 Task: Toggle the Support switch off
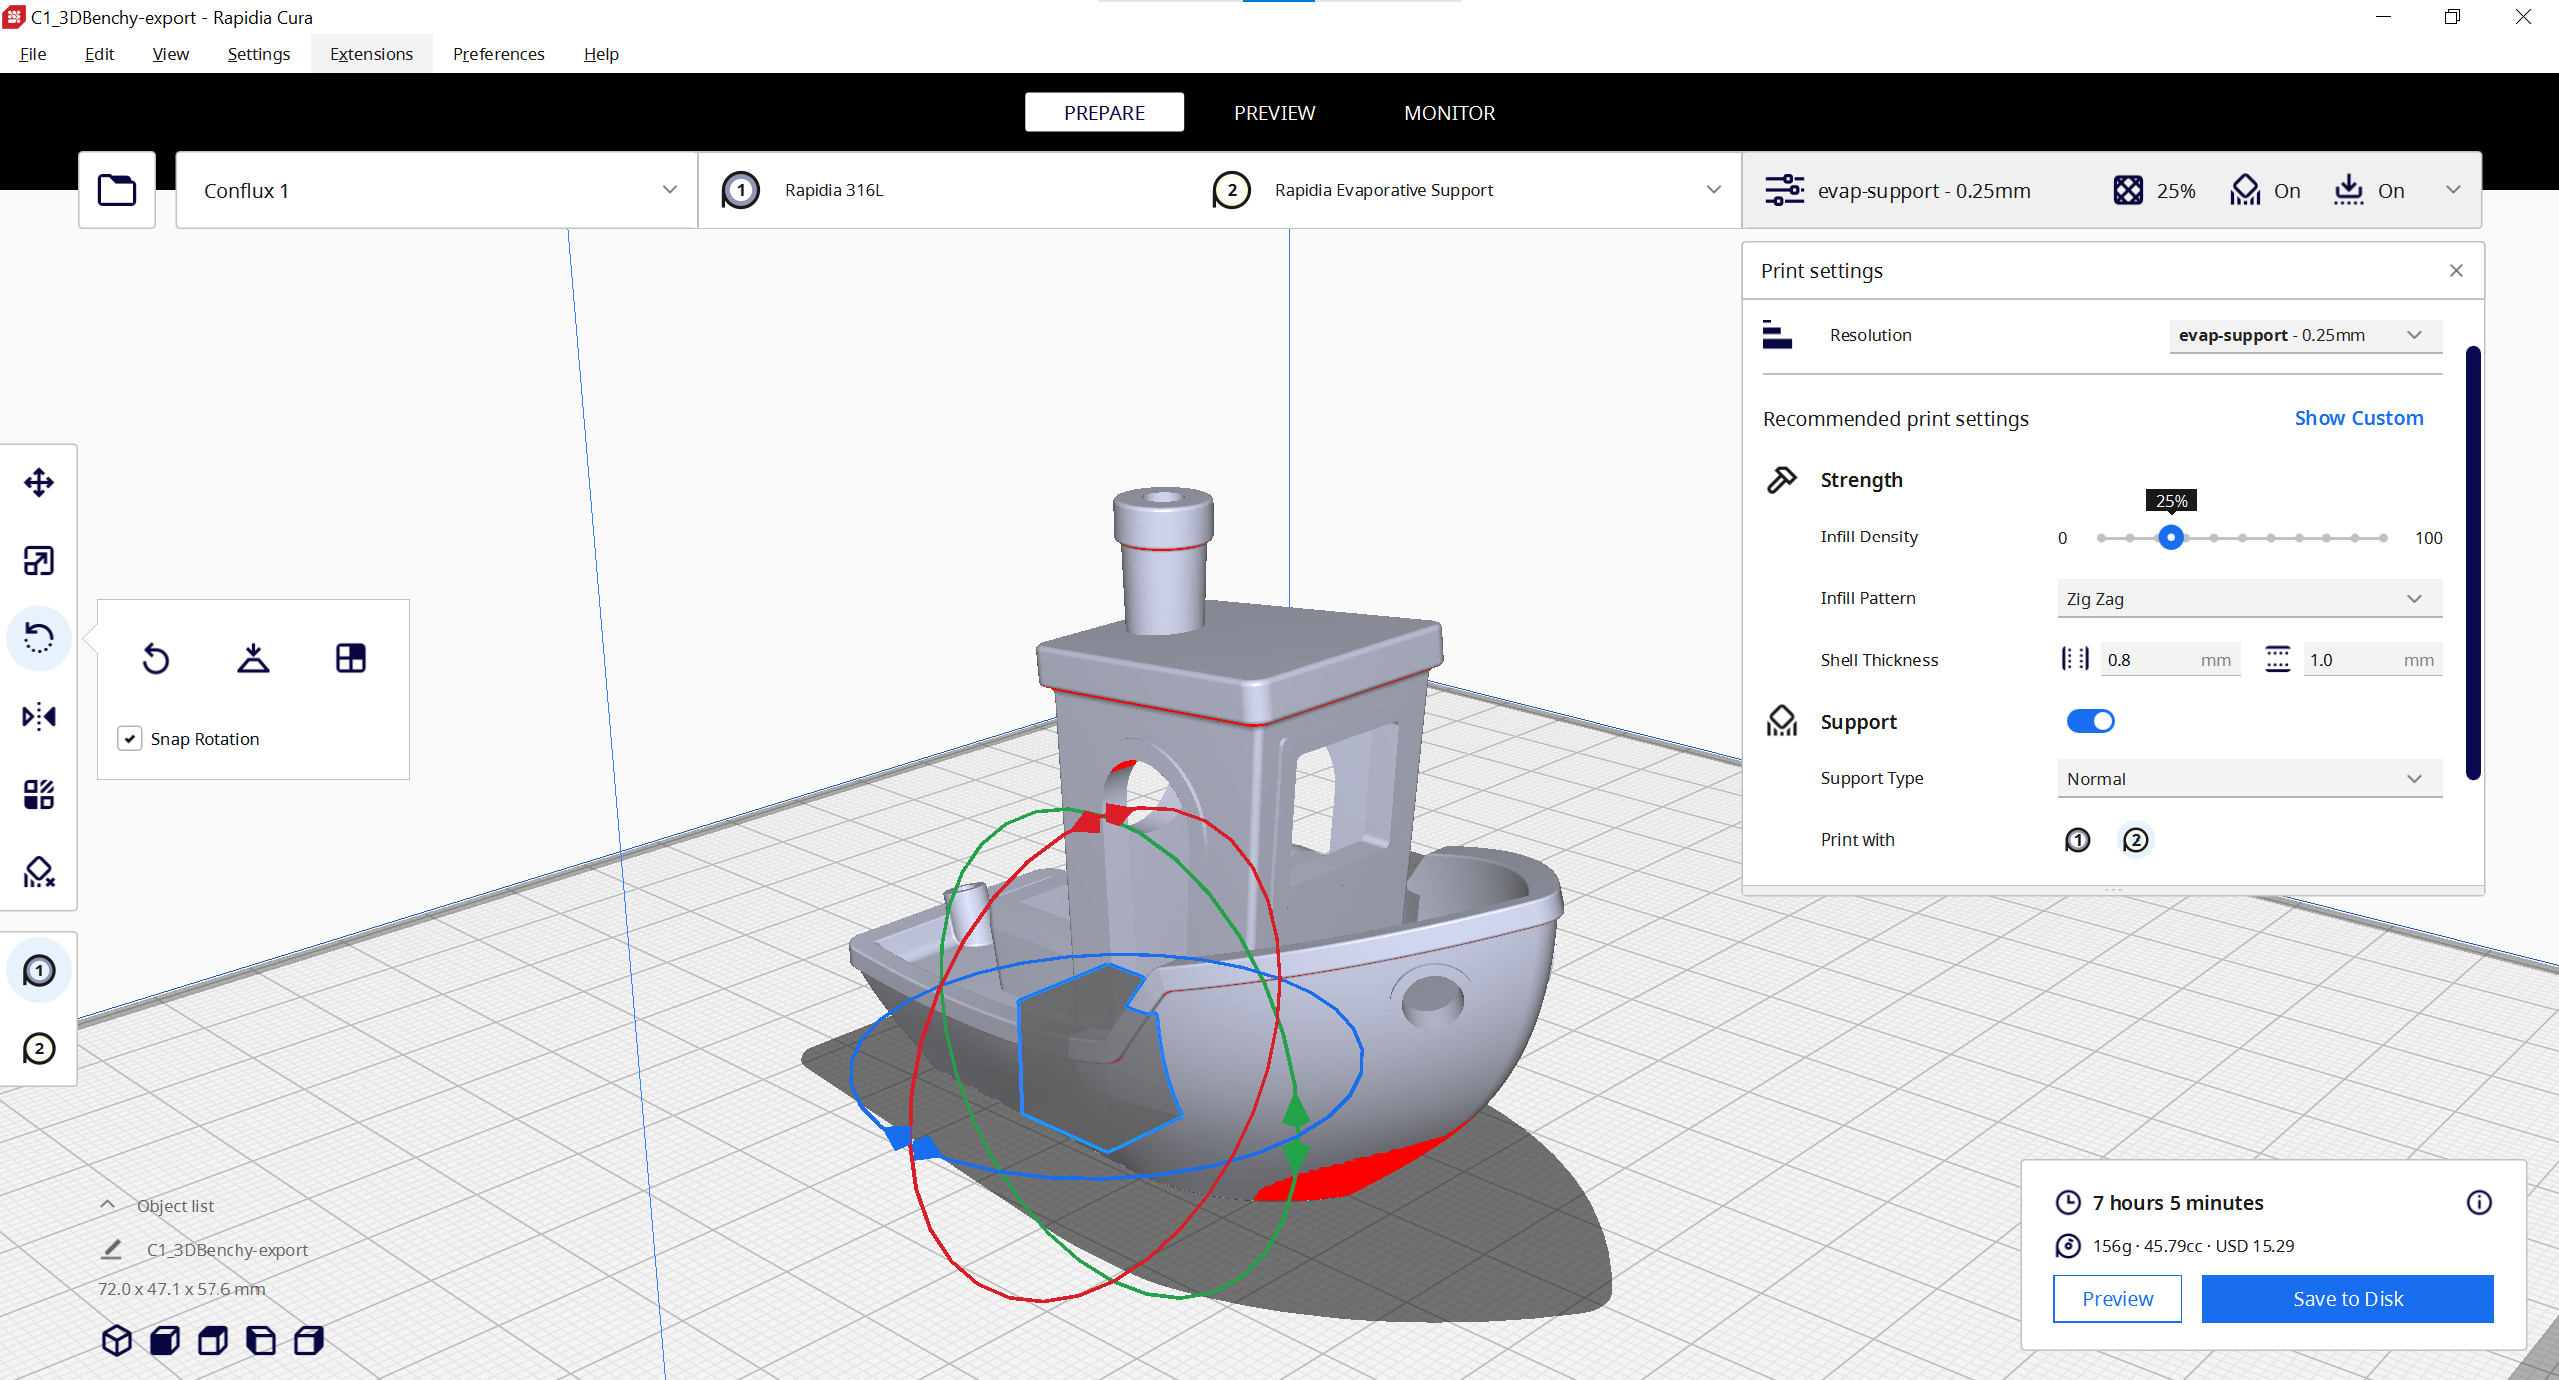[2090, 721]
